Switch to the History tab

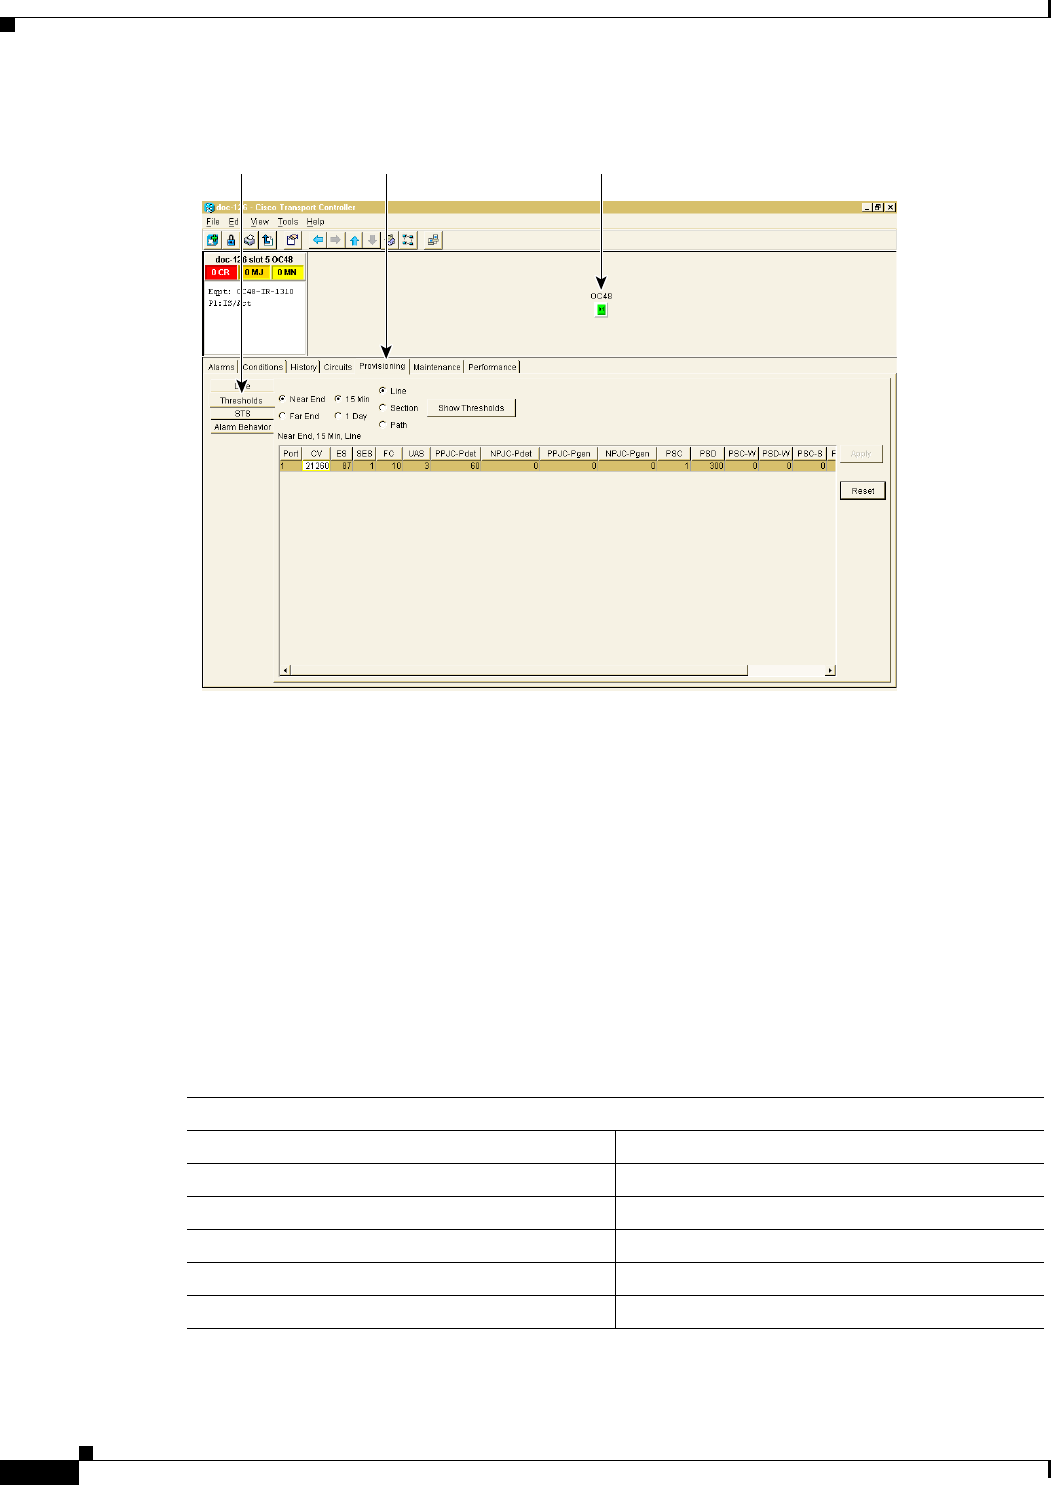point(304,367)
